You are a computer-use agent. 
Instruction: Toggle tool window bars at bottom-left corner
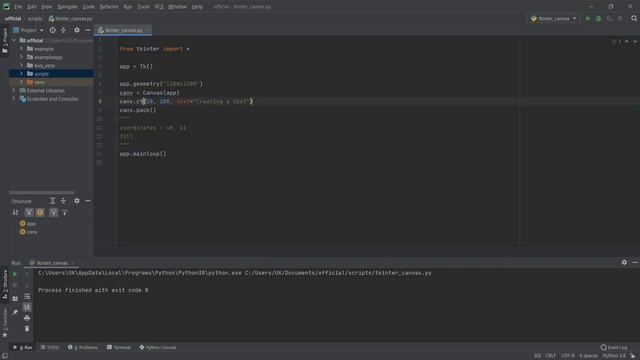(x=4, y=356)
